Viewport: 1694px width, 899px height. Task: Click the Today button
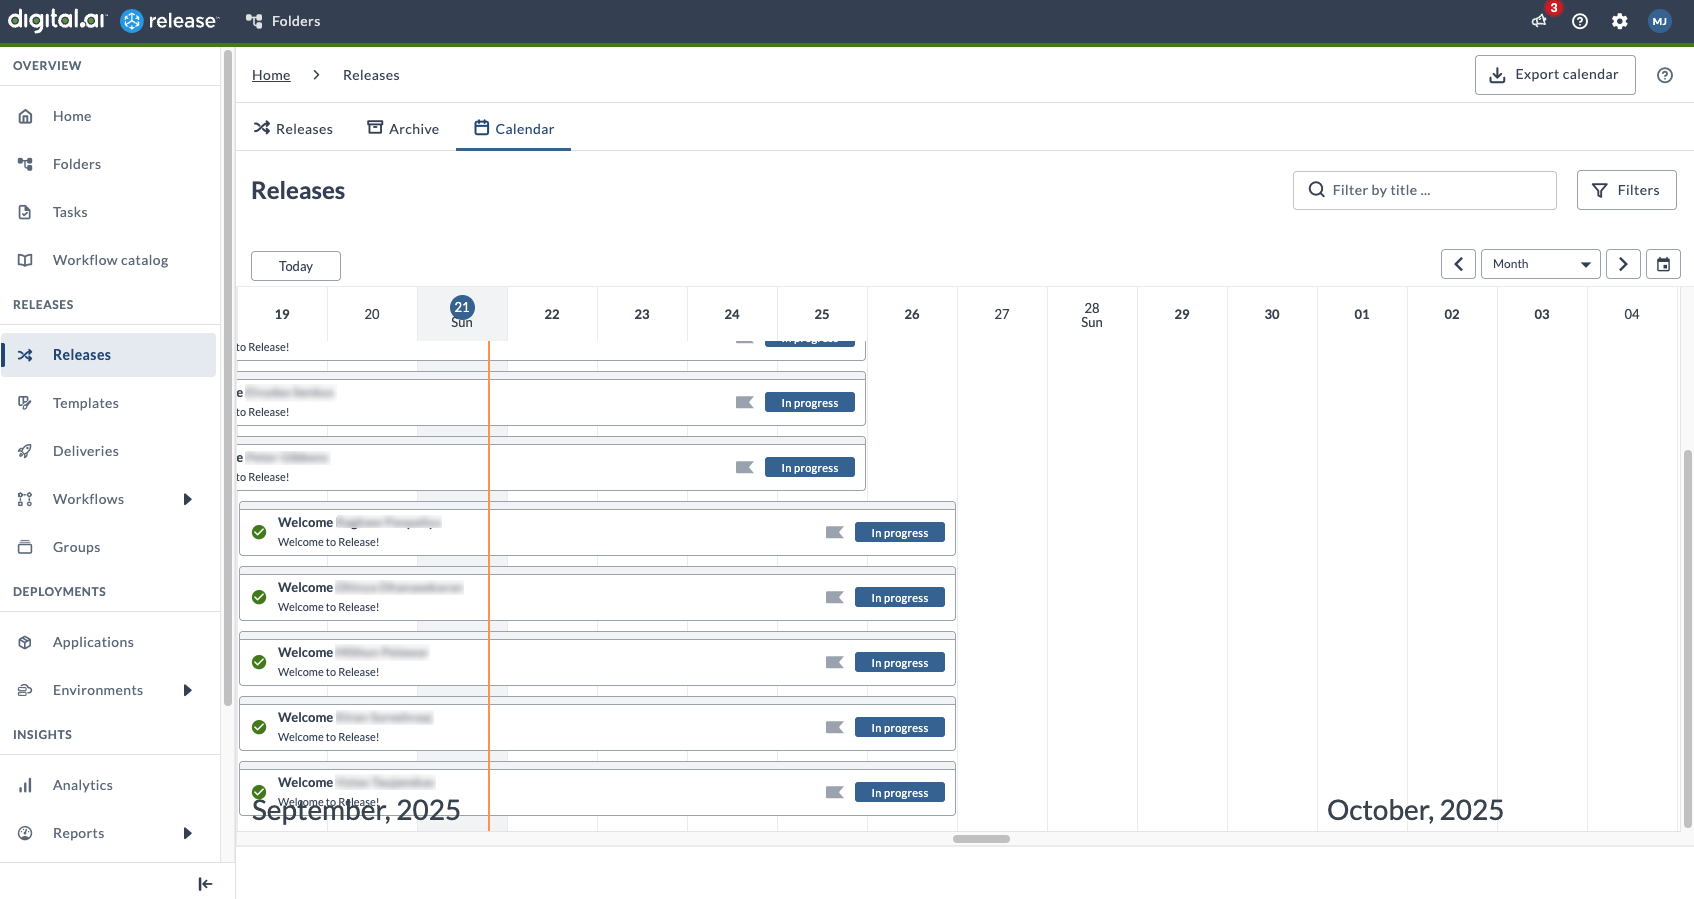coord(296,266)
